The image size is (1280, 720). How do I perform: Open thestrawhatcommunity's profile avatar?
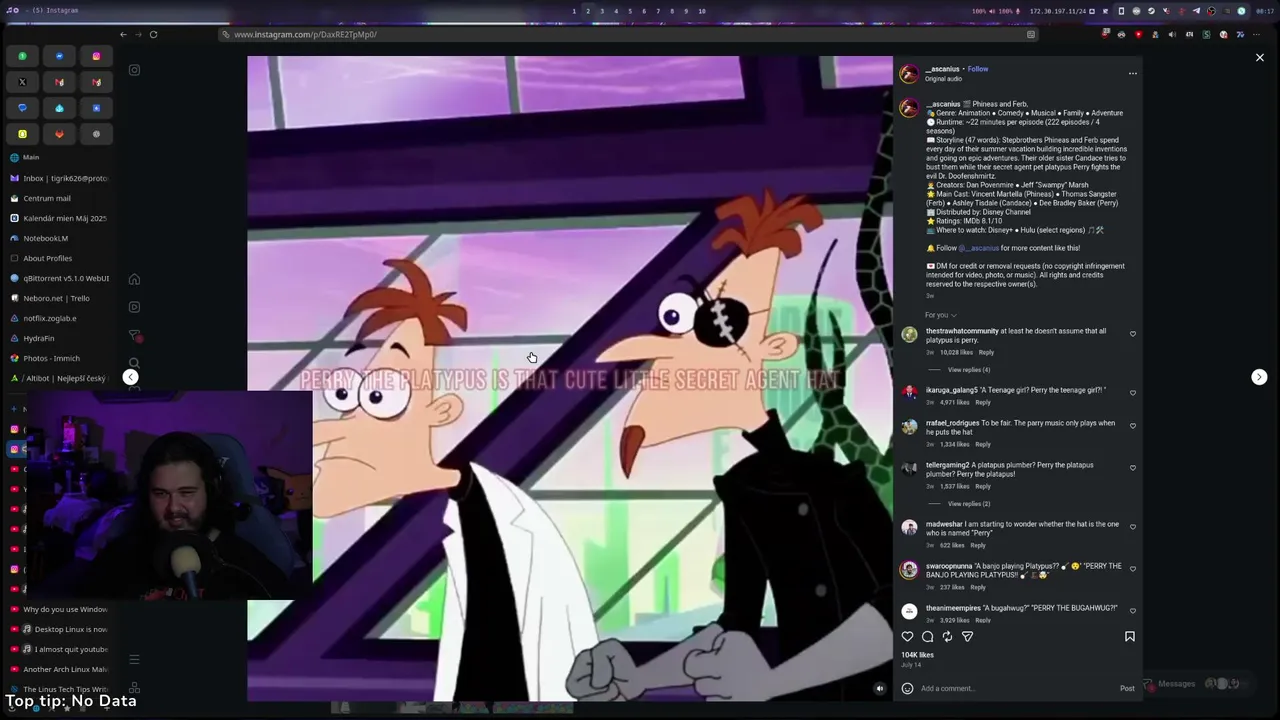(909, 335)
